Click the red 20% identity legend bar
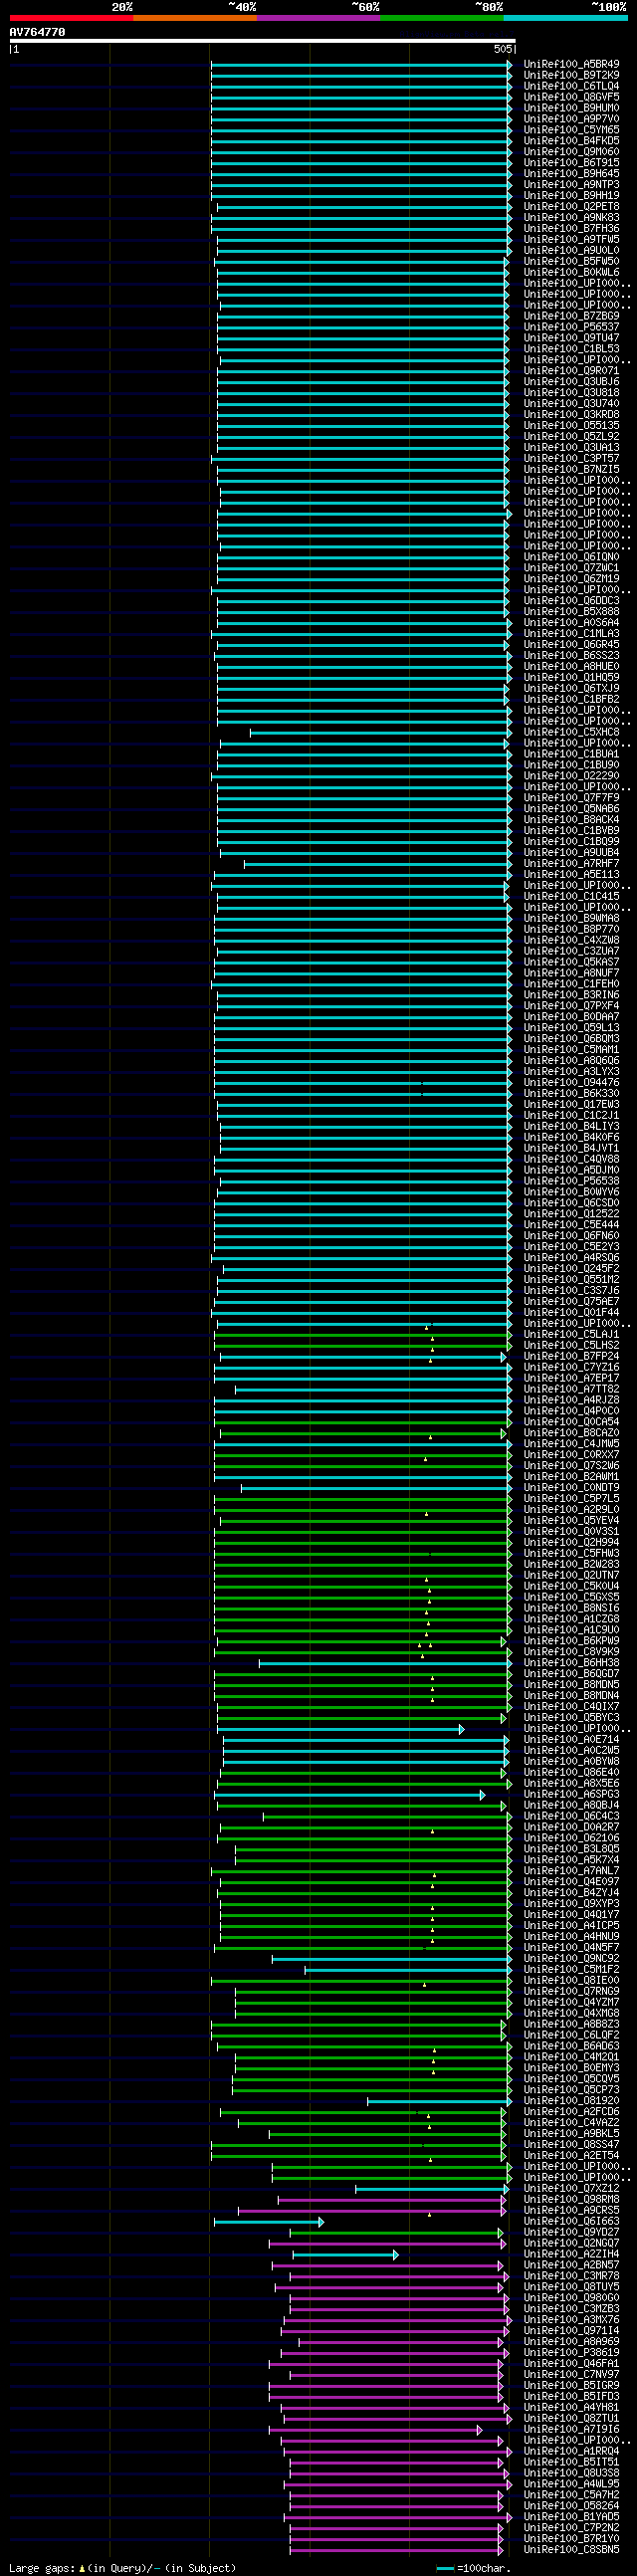637x2576 pixels. 71,18
